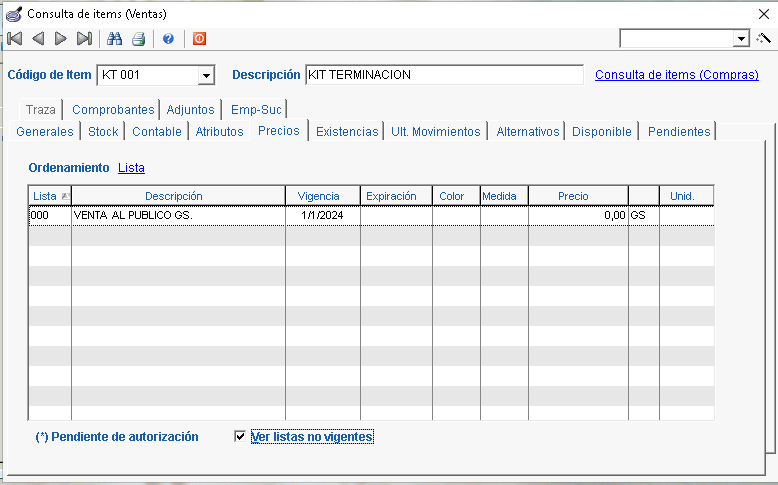Switch to the Stock tab
Screen dimensions: 778x485
(103, 131)
